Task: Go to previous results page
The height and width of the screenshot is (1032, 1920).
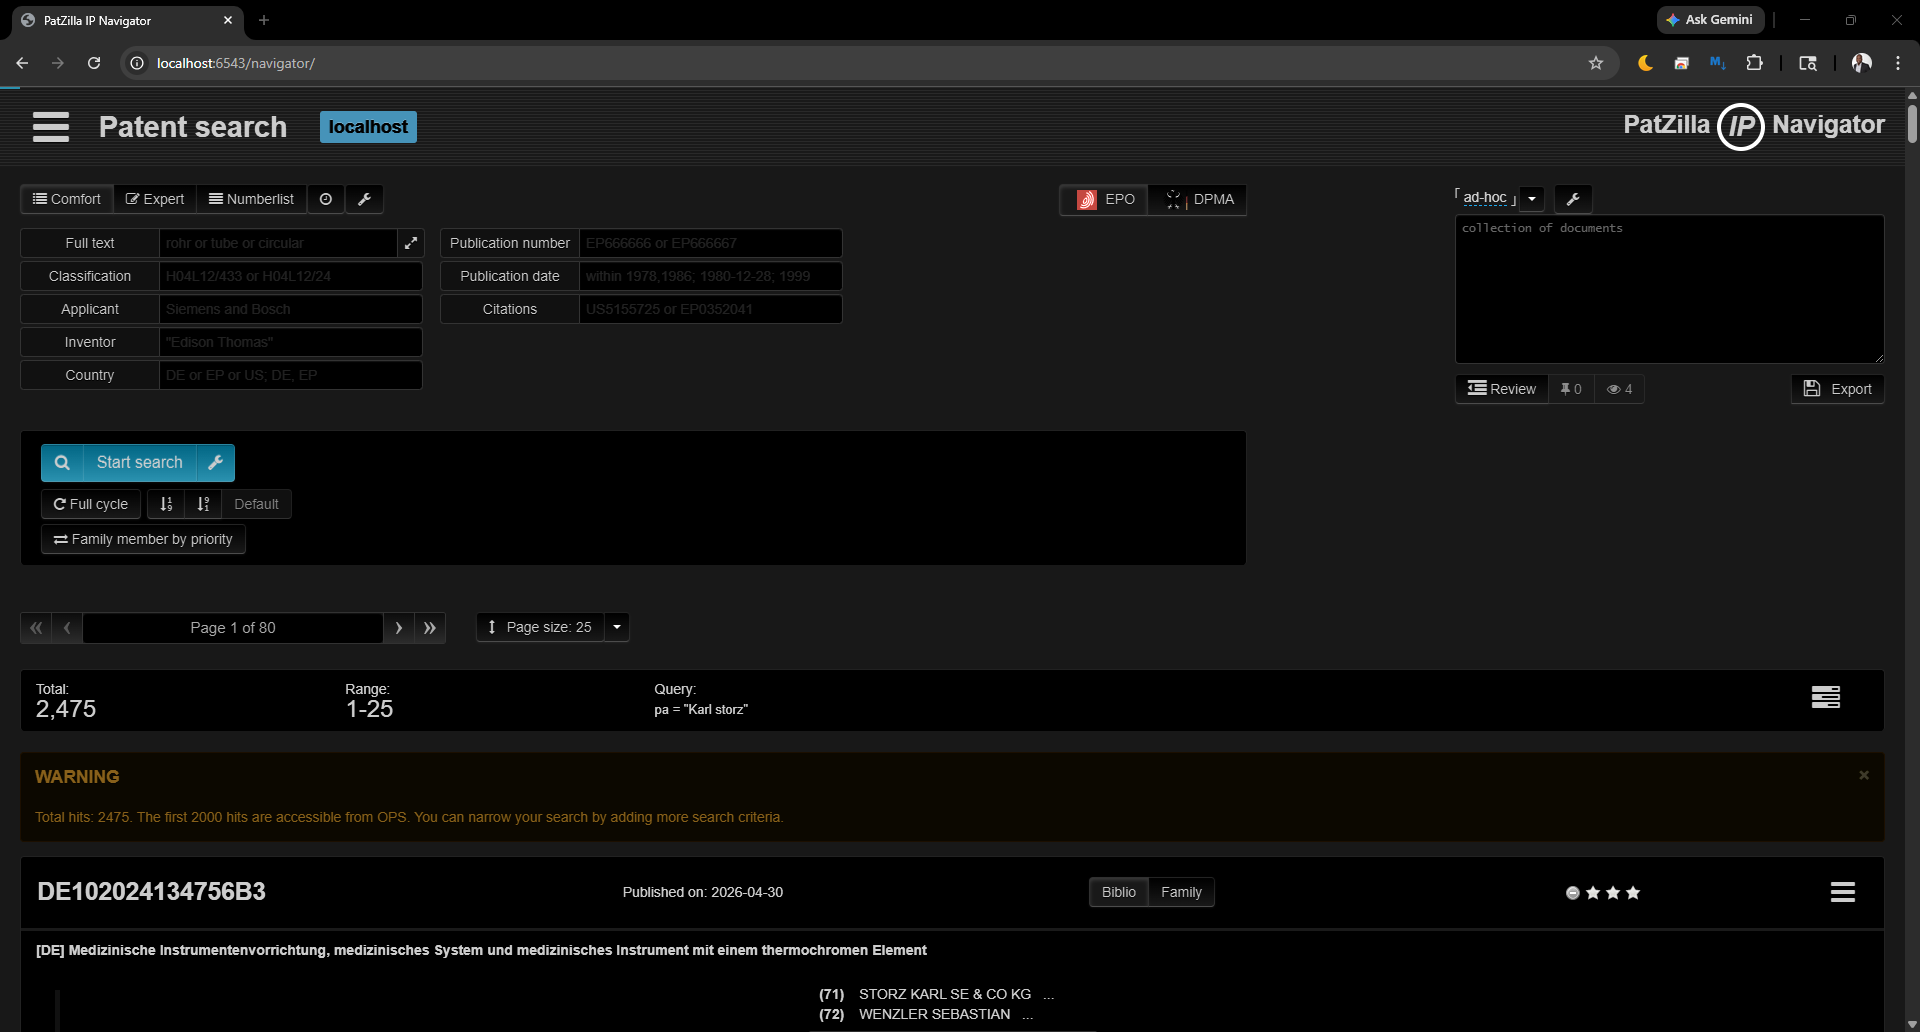Action: [x=67, y=628]
